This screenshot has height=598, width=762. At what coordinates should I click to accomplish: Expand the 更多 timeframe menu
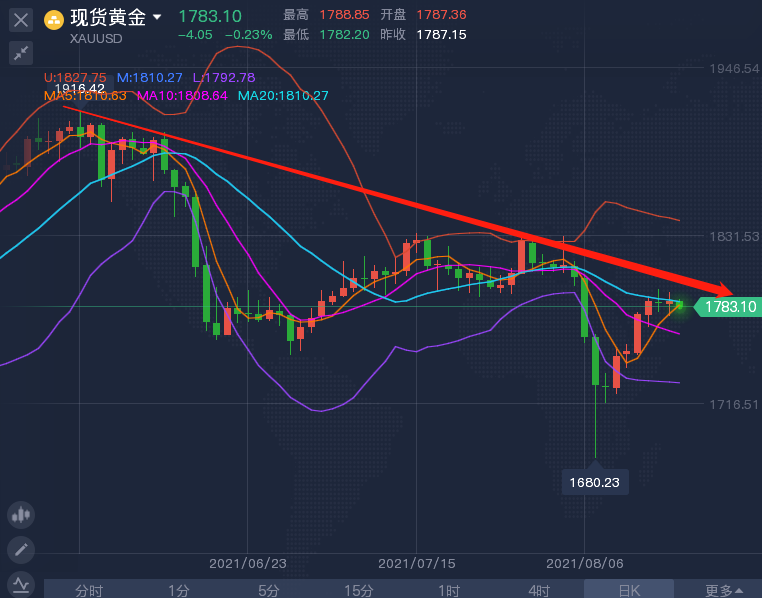[x=723, y=590]
